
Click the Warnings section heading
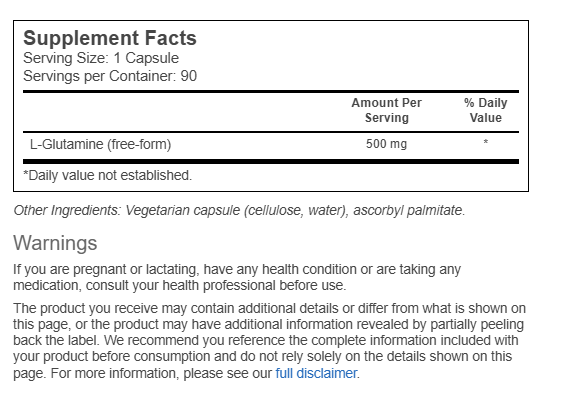tap(55, 243)
